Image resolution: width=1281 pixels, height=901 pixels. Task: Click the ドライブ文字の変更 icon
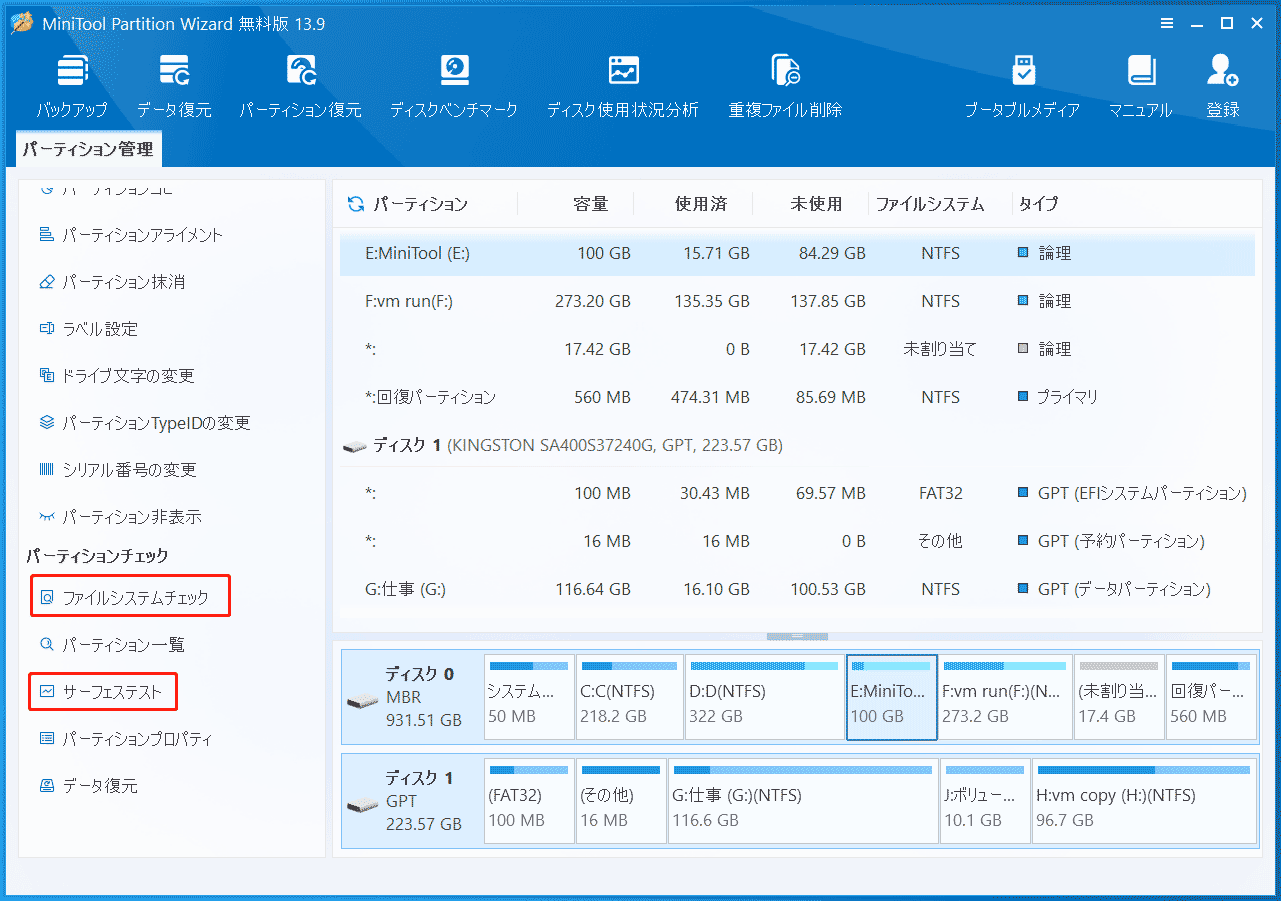click(46, 376)
